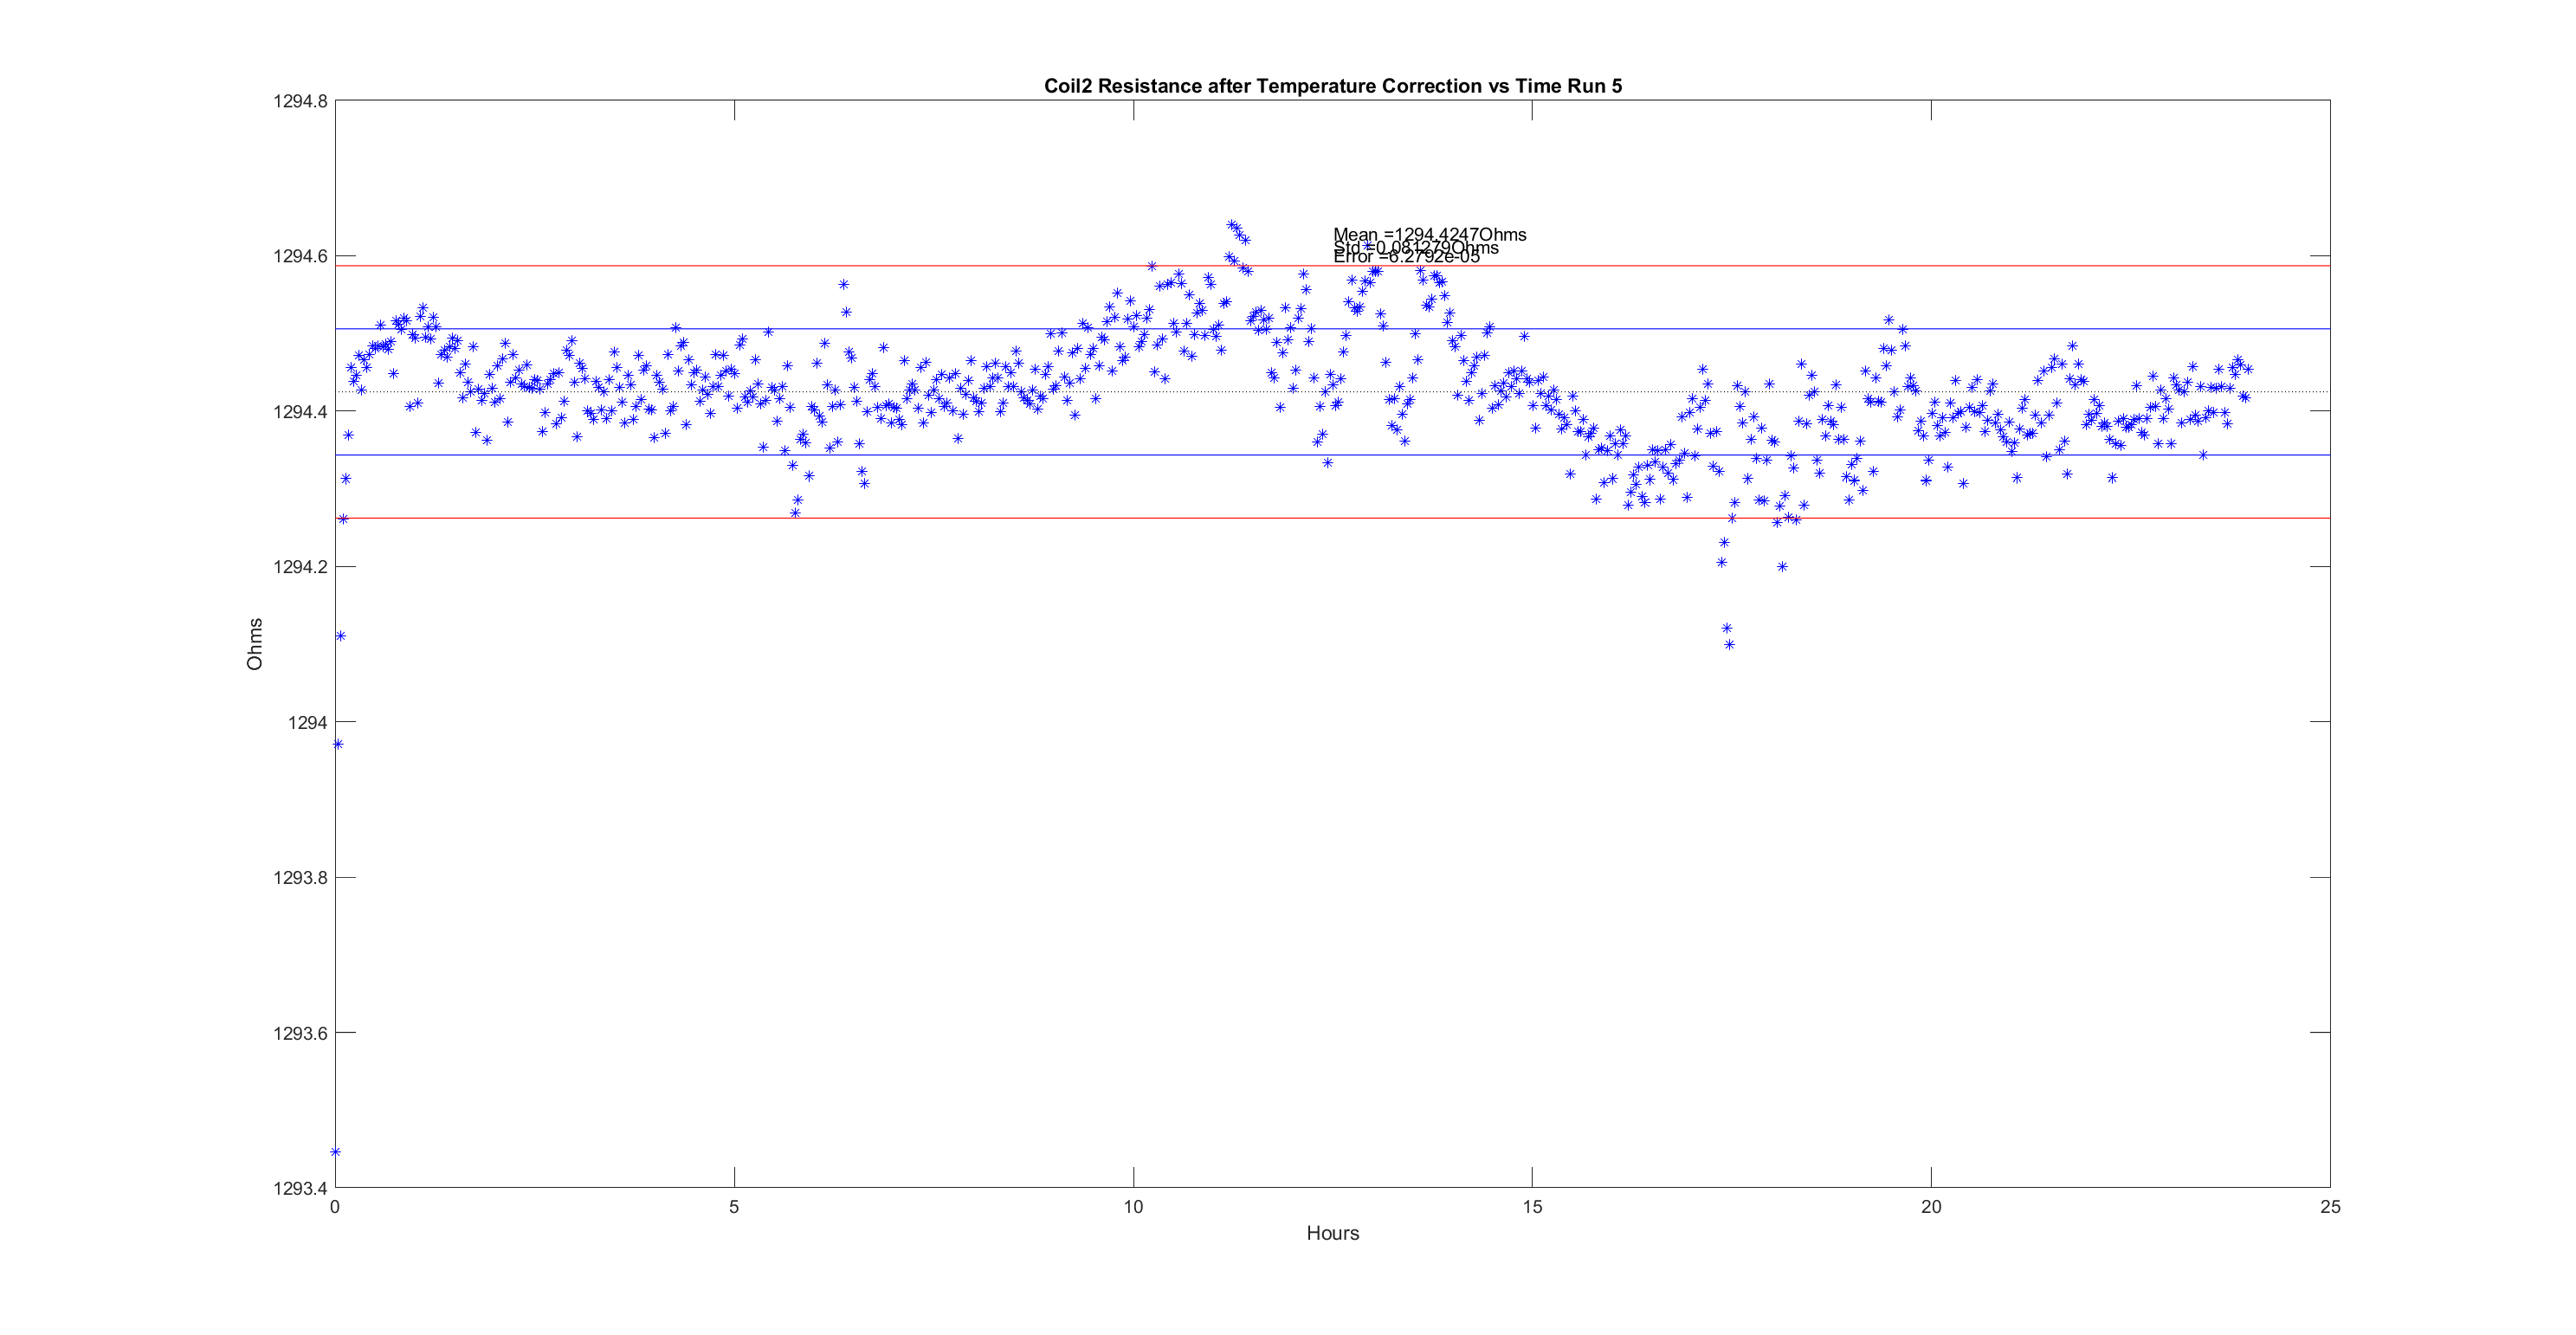Click the 20 tick label on x-axis

[x=1931, y=1207]
